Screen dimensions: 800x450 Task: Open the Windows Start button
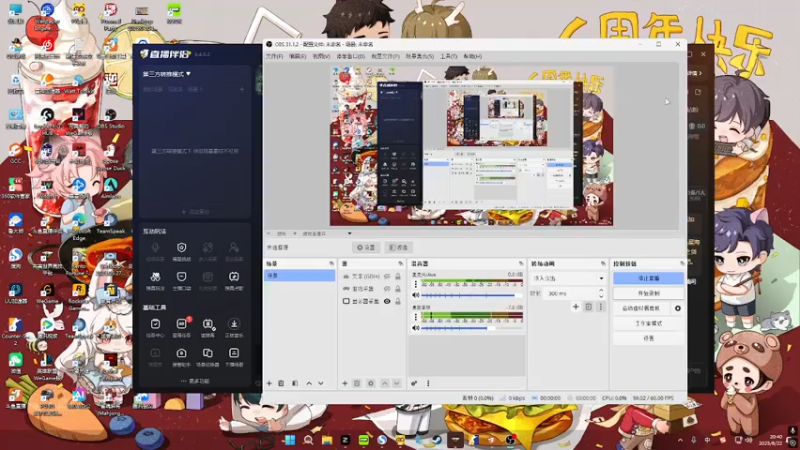pyautogui.click(x=290, y=440)
